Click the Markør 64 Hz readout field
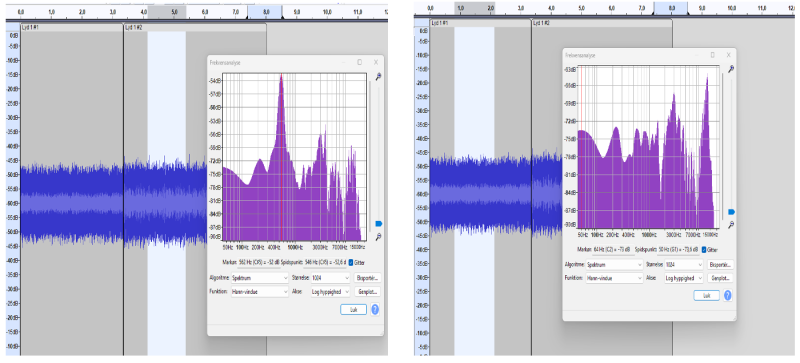 click(614, 250)
